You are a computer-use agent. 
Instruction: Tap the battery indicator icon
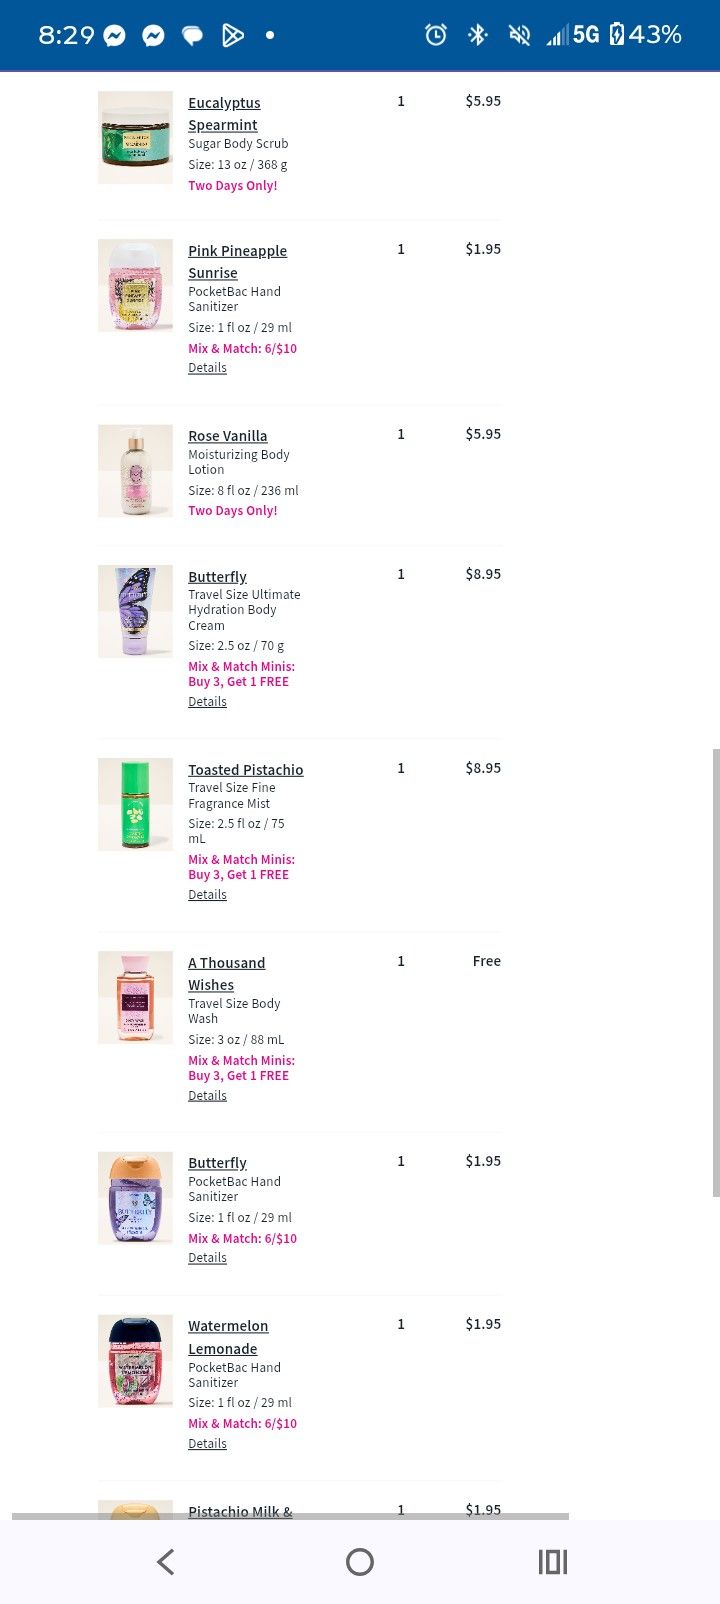click(x=617, y=35)
